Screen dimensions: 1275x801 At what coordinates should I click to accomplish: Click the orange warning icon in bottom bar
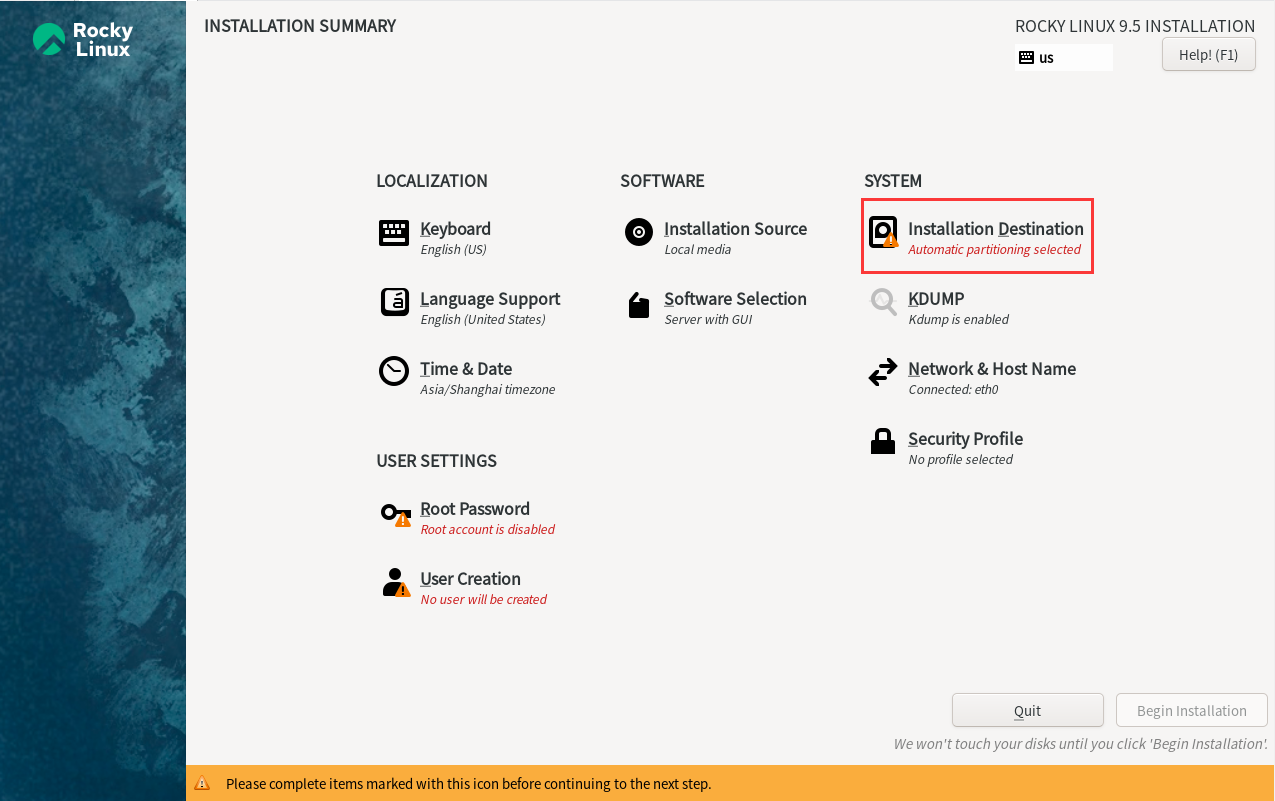pyautogui.click(x=202, y=784)
